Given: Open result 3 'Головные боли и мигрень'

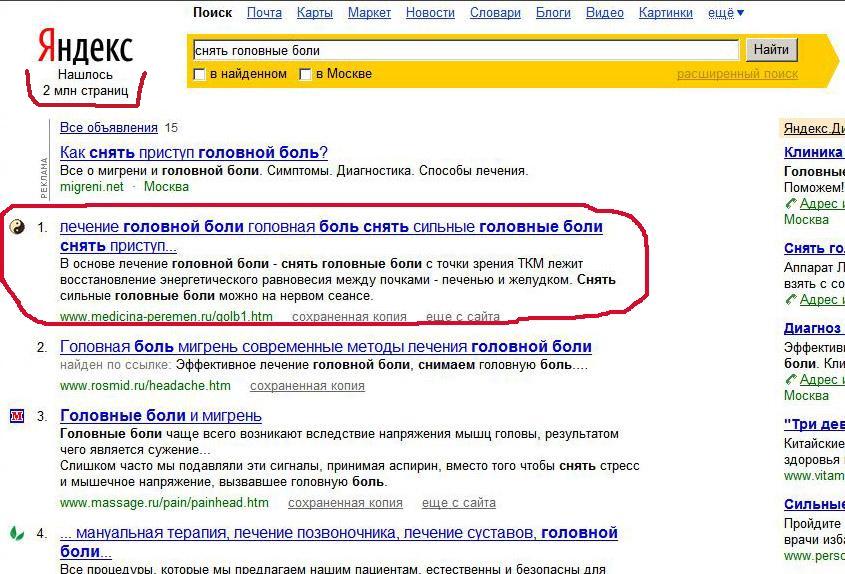Looking at the screenshot, I should pyautogui.click(x=161, y=416).
